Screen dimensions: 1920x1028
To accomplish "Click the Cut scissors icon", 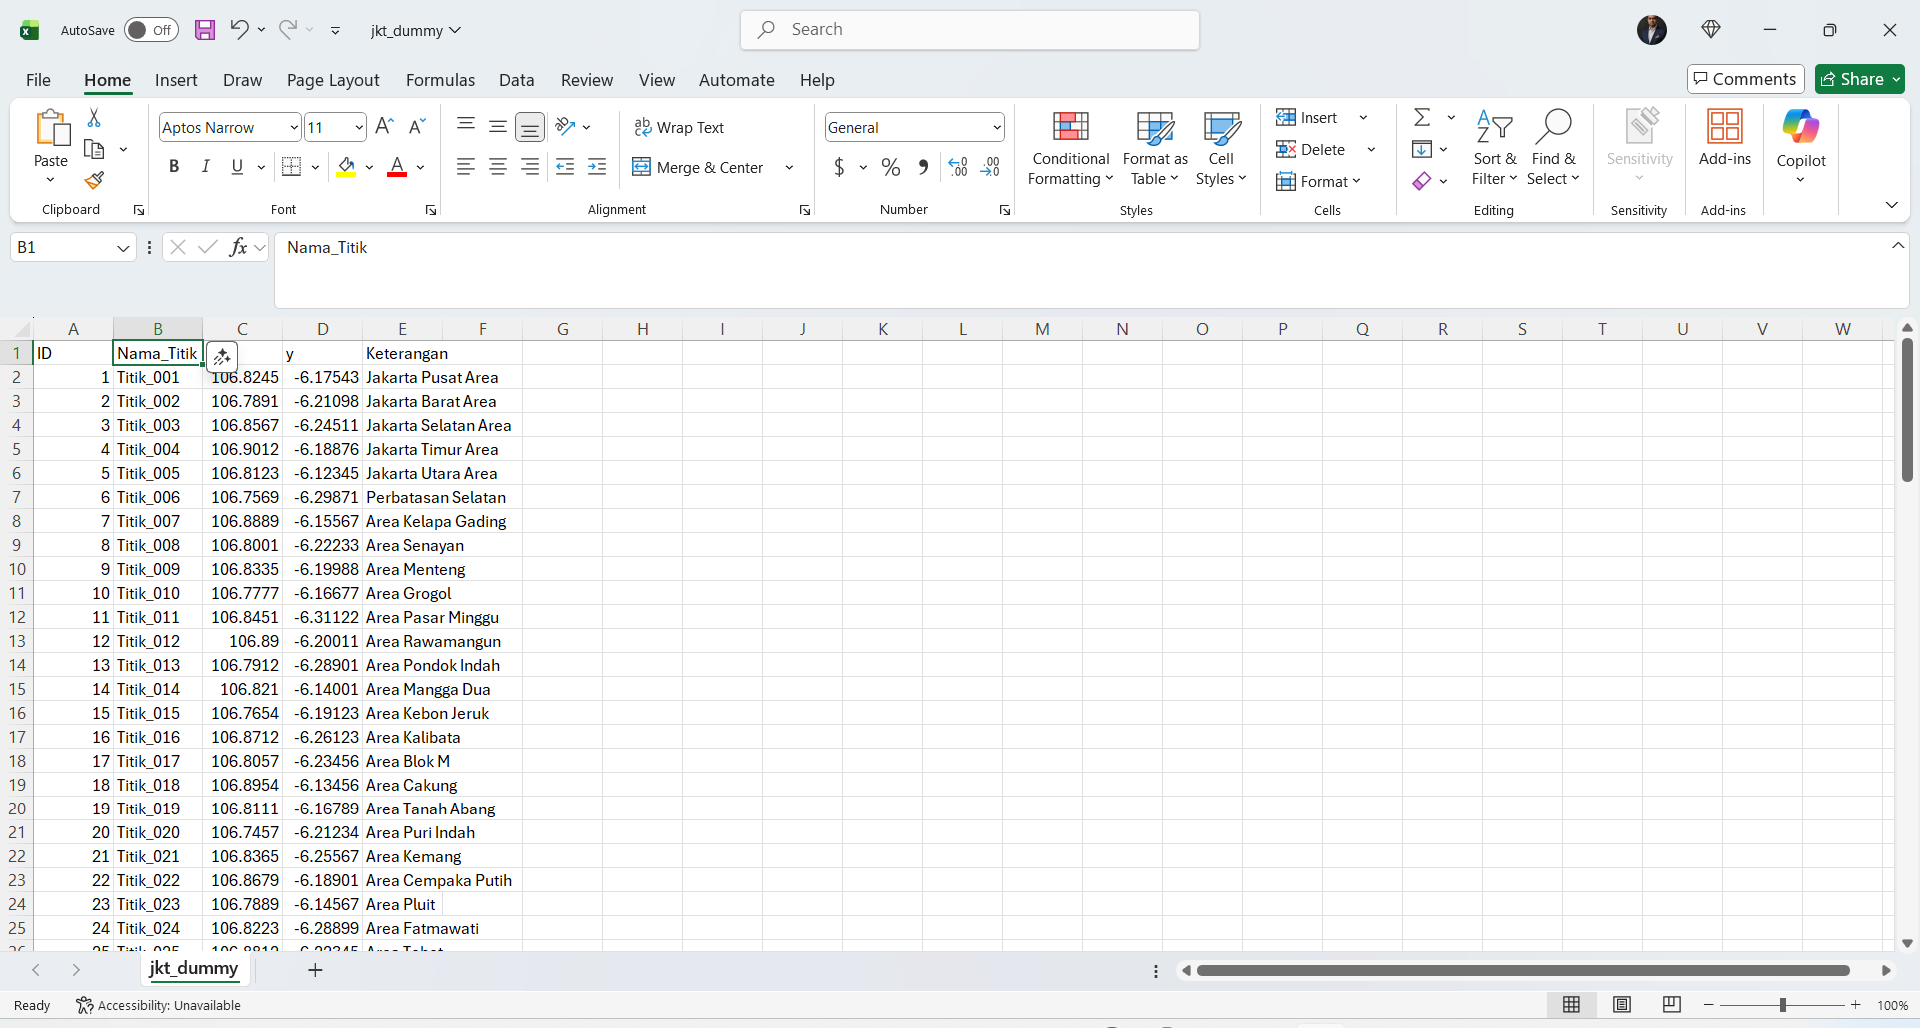I will pyautogui.click(x=94, y=118).
